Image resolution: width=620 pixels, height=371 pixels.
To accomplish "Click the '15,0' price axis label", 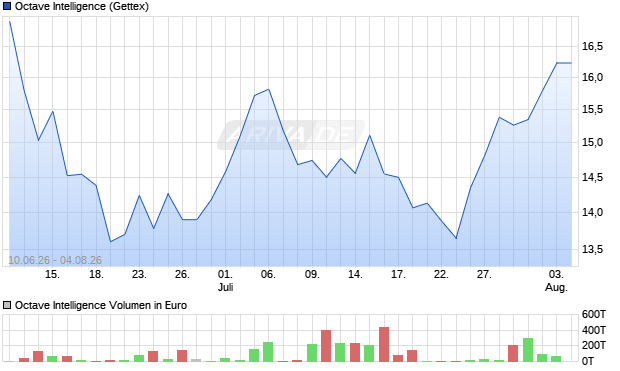I will tap(592, 142).
